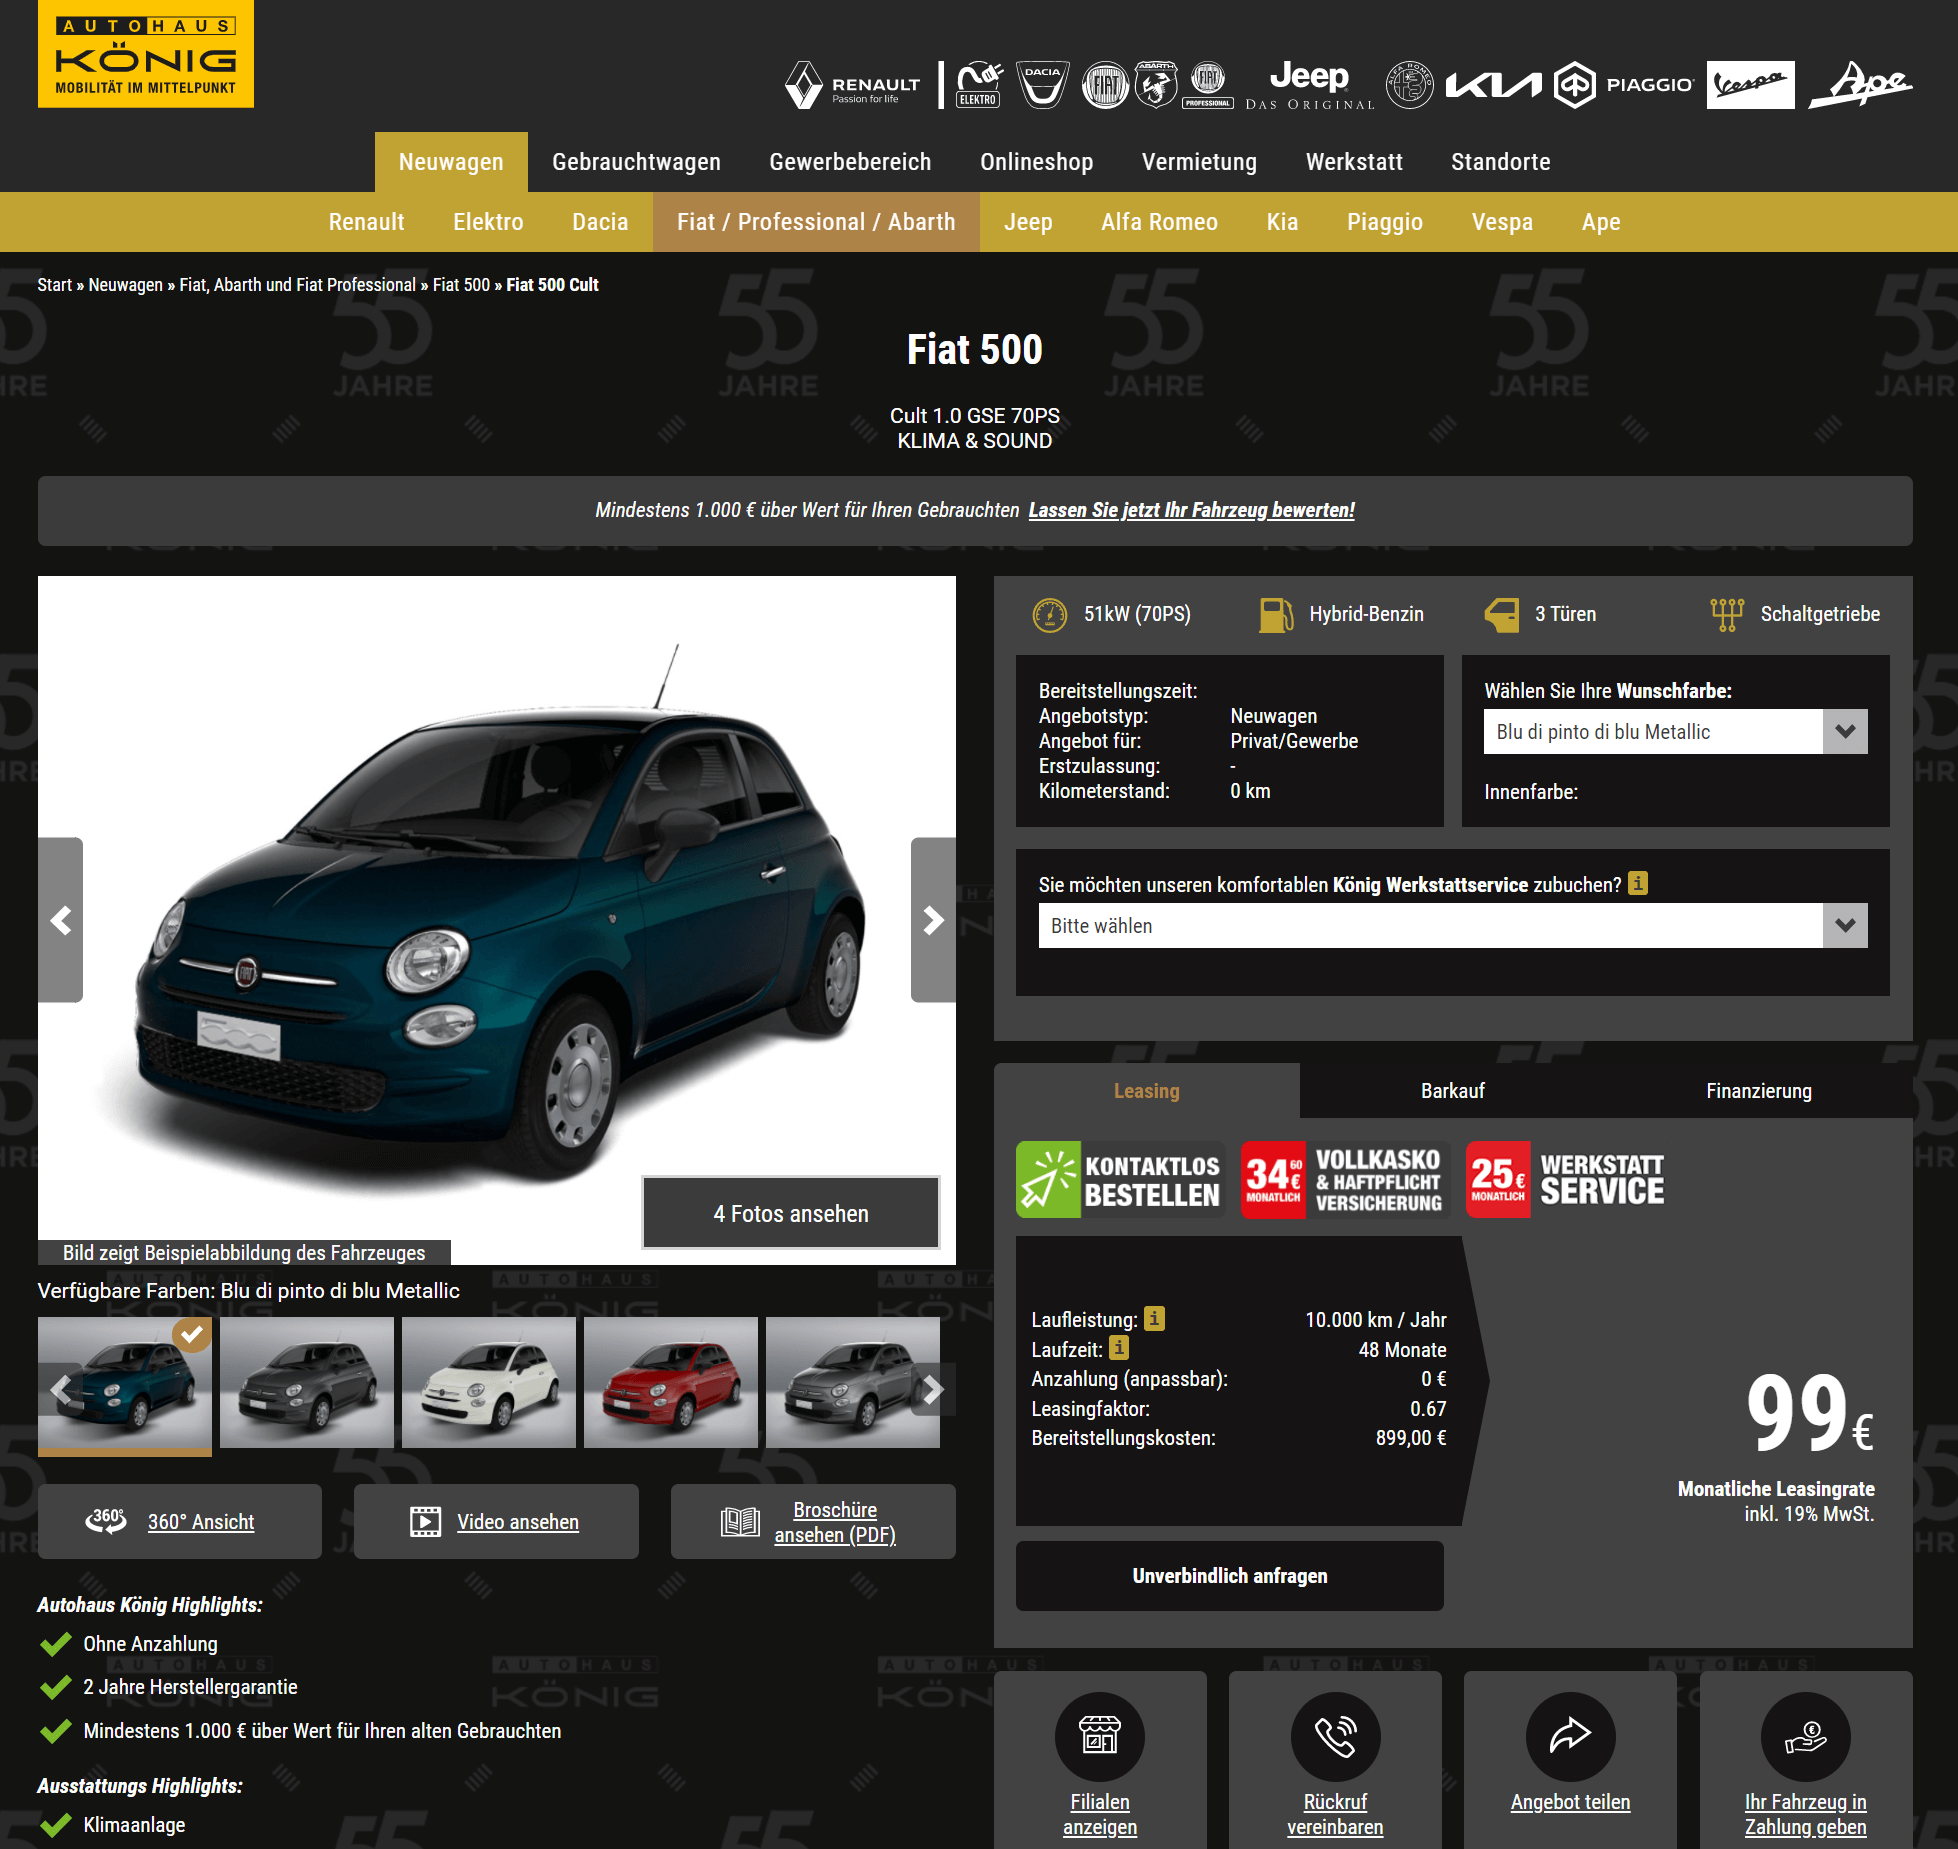The width and height of the screenshot is (1958, 1849).
Task: Click the Neuwagen breadcrumb link
Action: point(125,285)
